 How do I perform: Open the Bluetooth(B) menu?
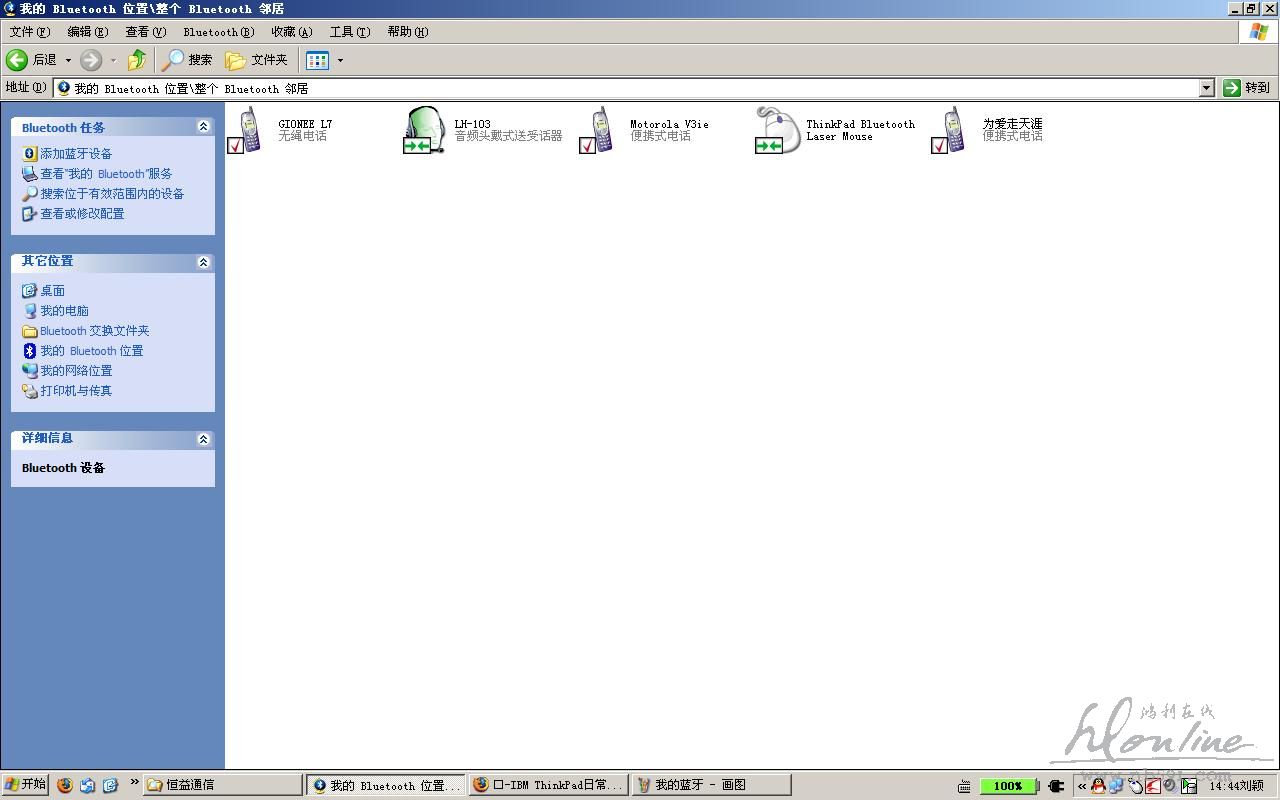[x=218, y=32]
